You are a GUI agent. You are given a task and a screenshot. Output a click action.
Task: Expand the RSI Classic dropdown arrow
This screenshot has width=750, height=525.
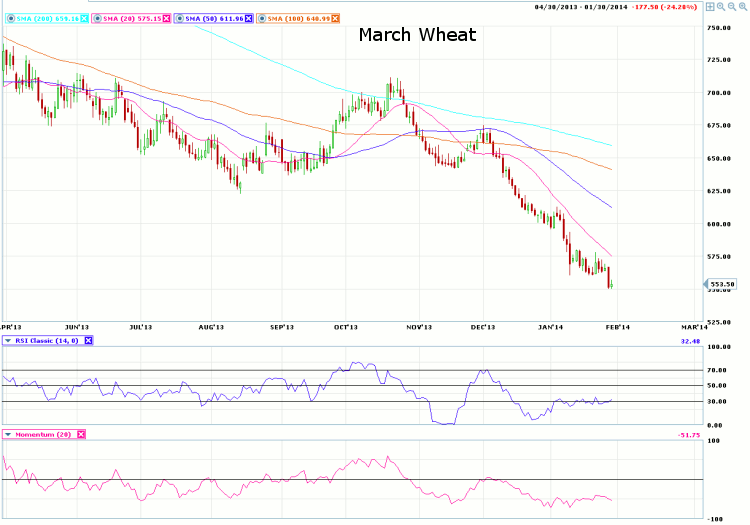(8, 341)
